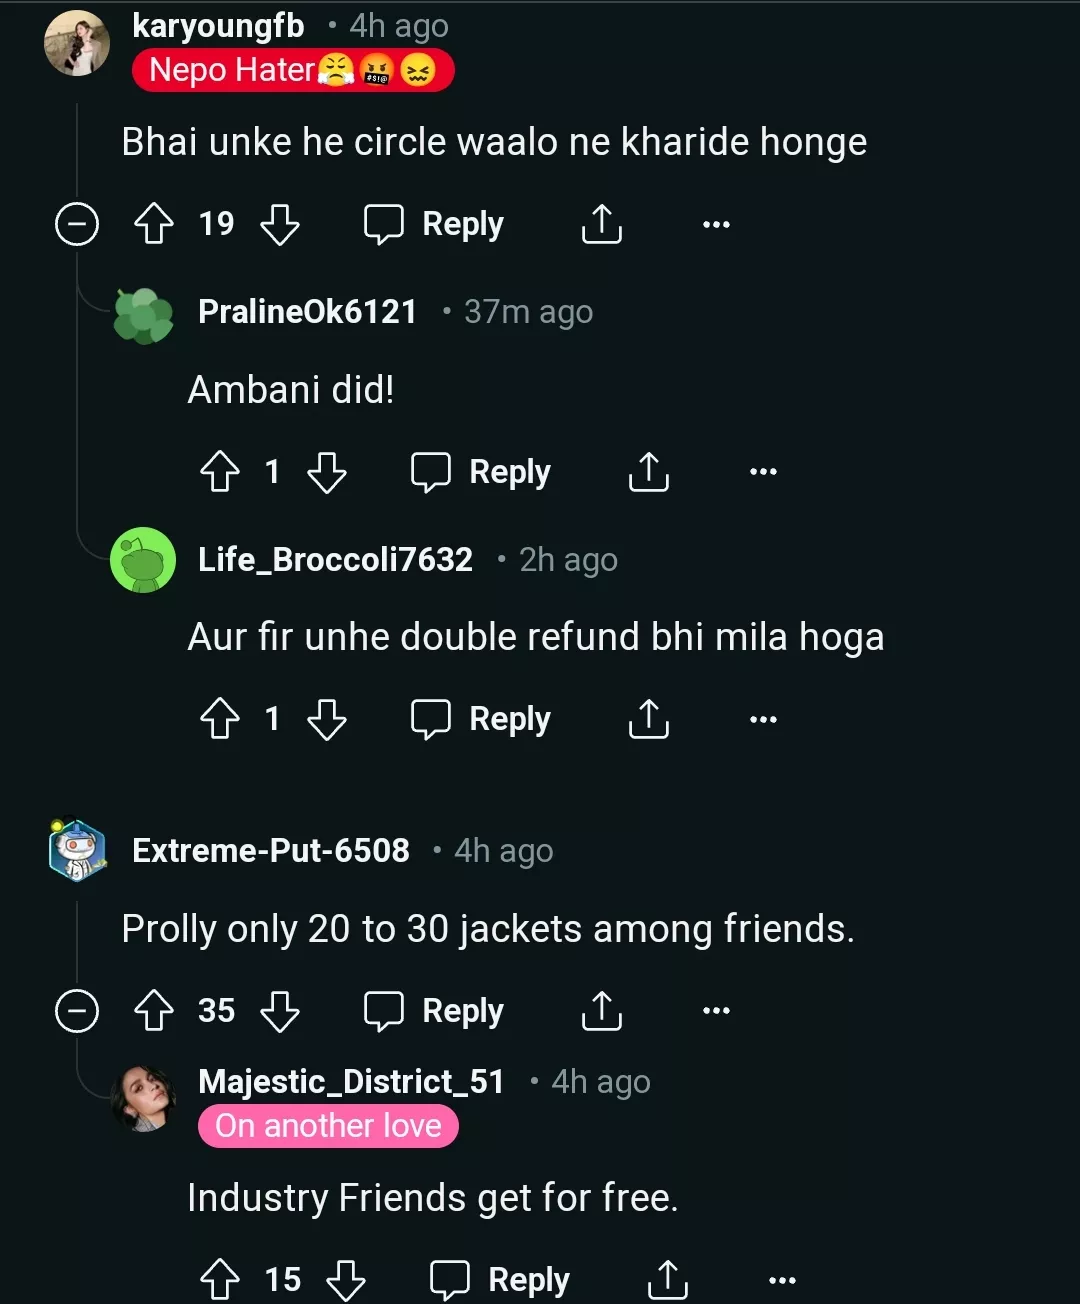
Task: Tap the 'On another love' flair
Action: (328, 1126)
